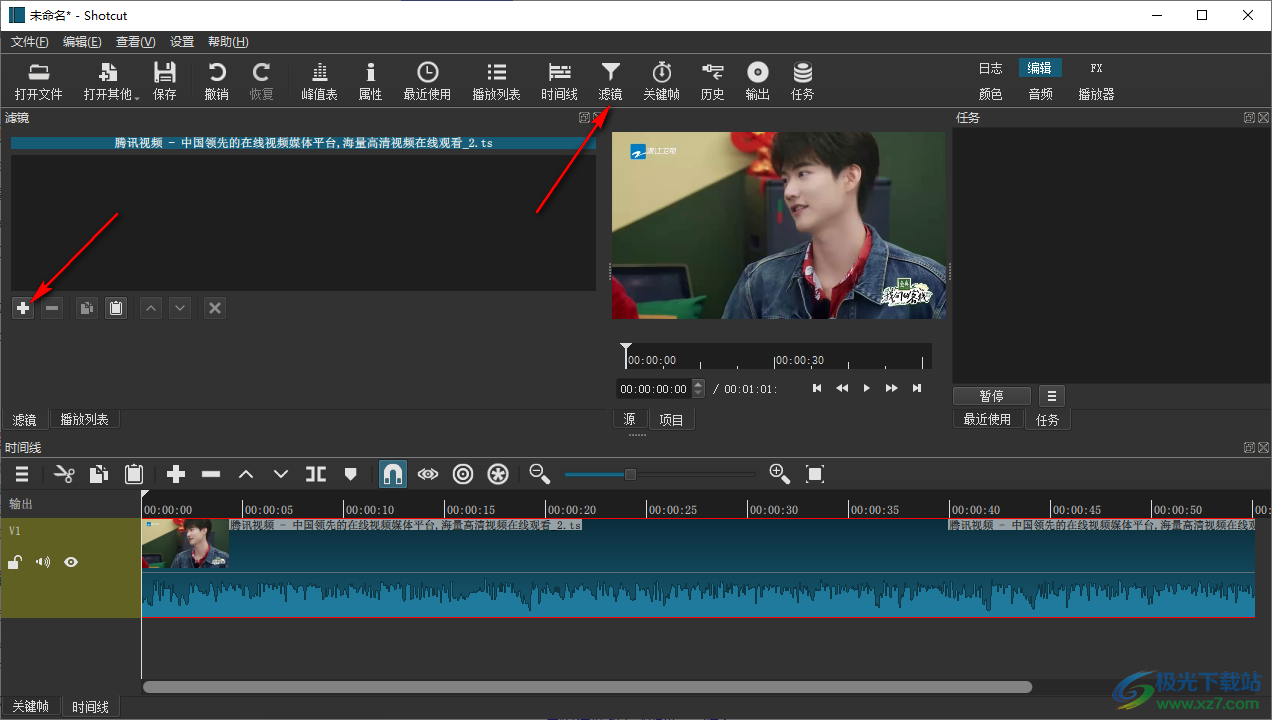Toggle ripple mode target icon

click(x=463, y=474)
